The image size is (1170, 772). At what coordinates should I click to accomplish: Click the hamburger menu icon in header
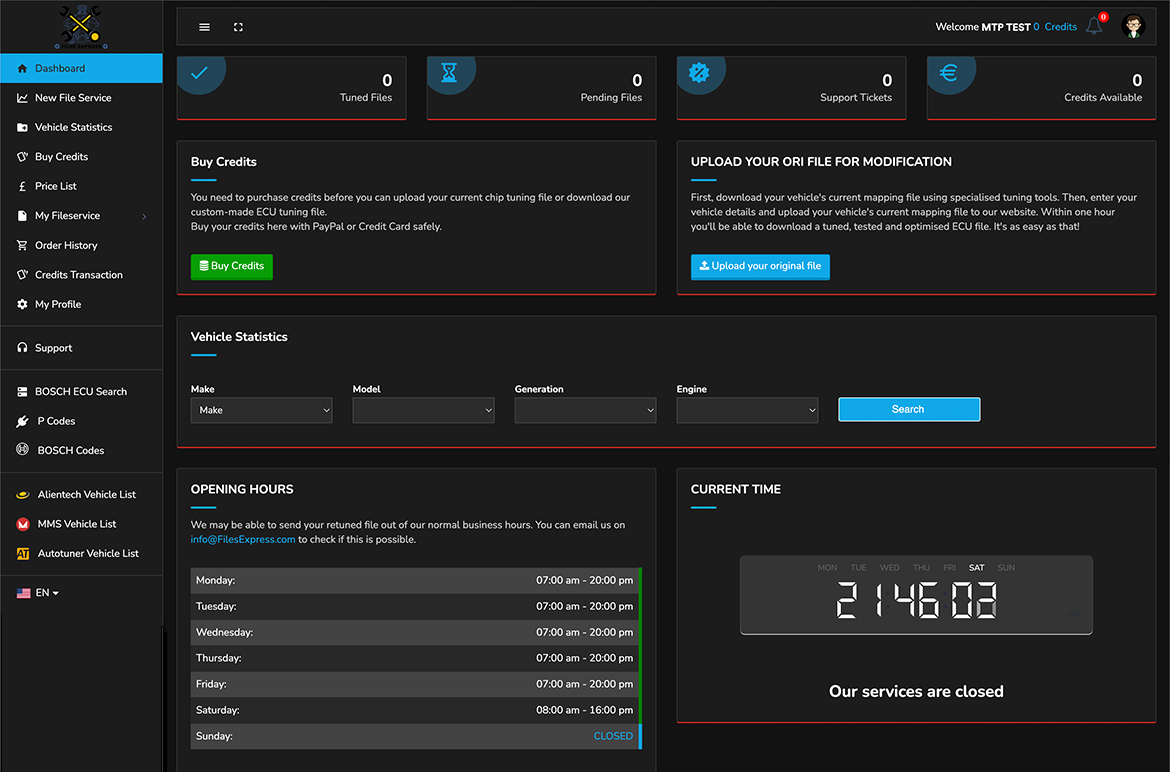click(x=204, y=27)
